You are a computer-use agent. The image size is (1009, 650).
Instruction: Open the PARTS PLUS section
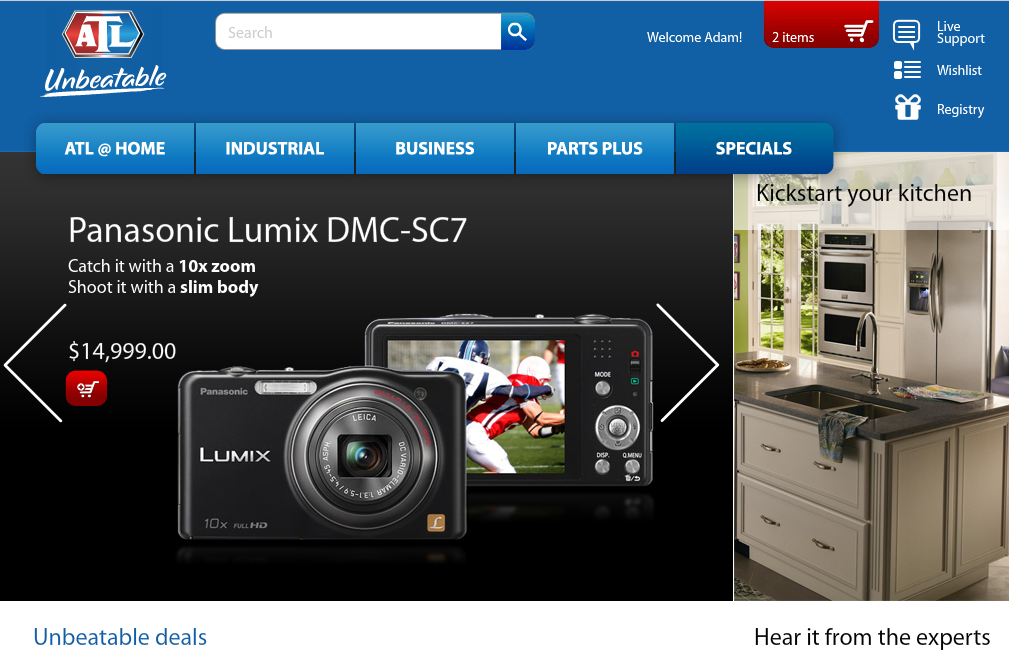(595, 149)
